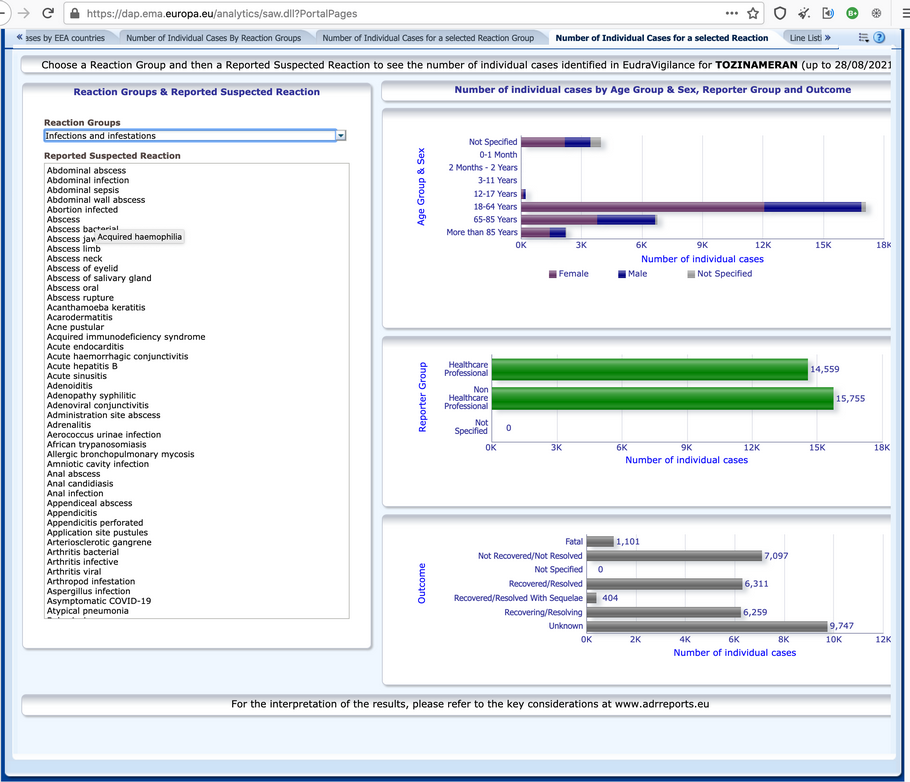Screen dimensions: 910x782
Task: Open help with the question mark icon
Action: coord(879,38)
